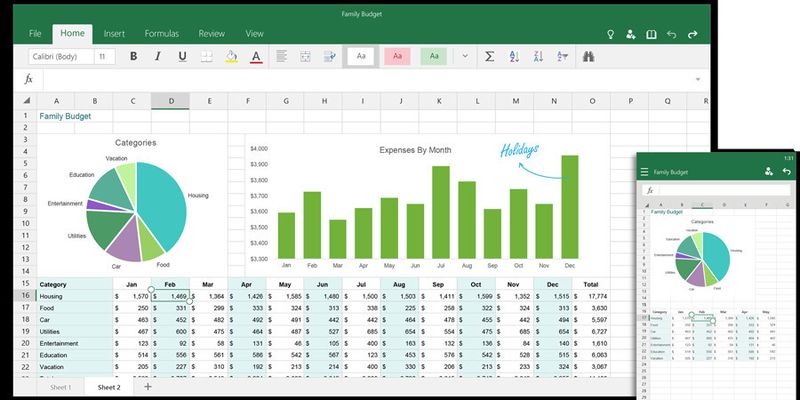Click the Feb Housing value 1,469
Viewport: 800px width, 400px height.
170,296
